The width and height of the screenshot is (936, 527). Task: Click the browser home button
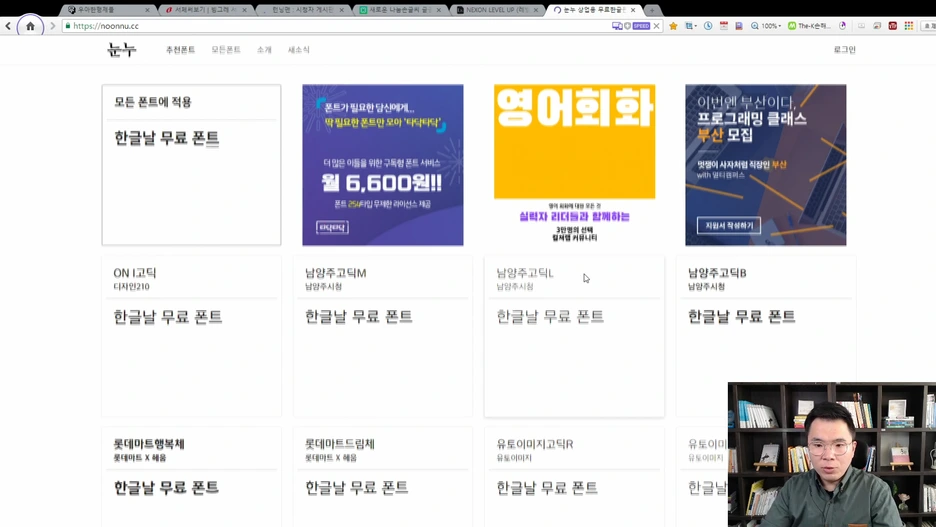(x=30, y=26)
